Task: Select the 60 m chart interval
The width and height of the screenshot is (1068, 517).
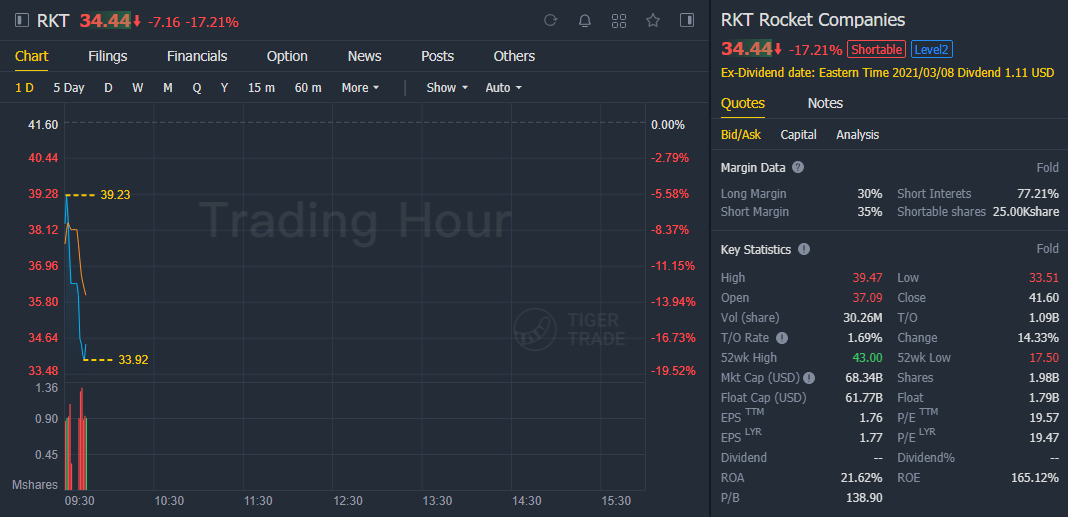Action: point(308,88)
